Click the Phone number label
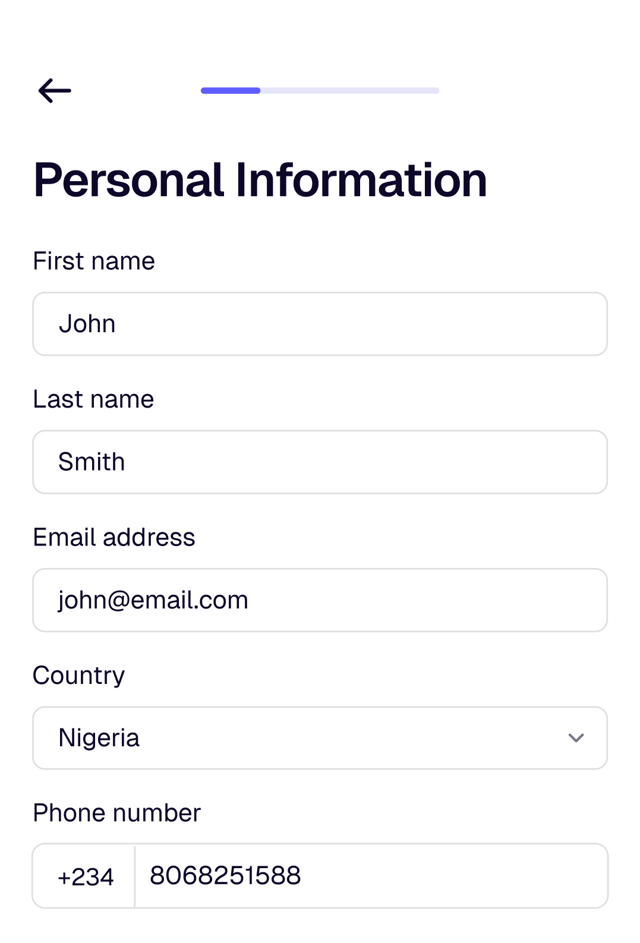 coord(116,813)
